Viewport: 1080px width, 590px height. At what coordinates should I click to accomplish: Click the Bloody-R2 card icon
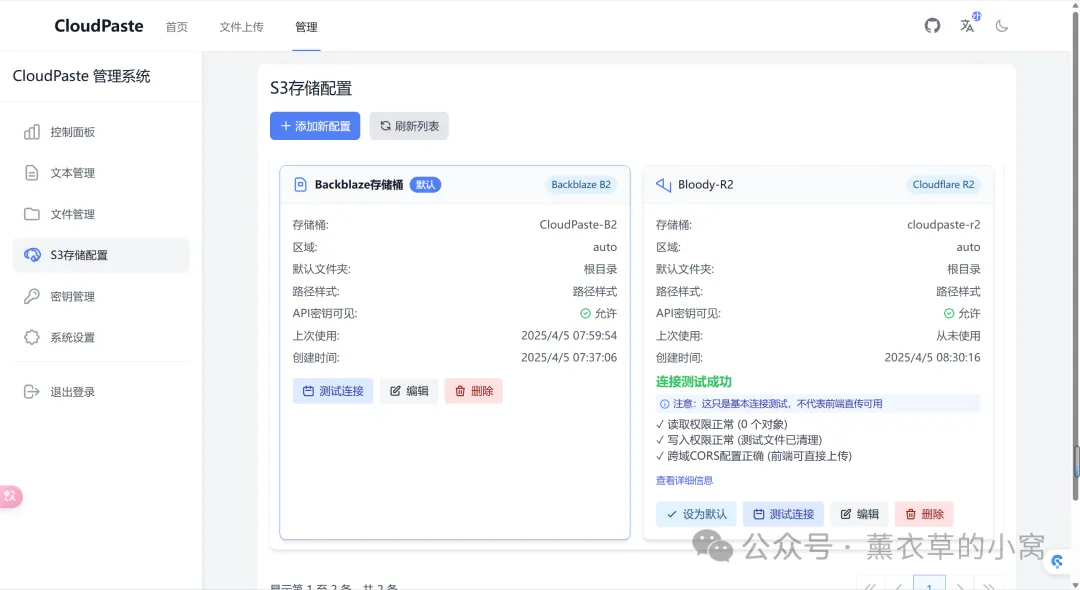pyautogui.click(x=663, y=185)
